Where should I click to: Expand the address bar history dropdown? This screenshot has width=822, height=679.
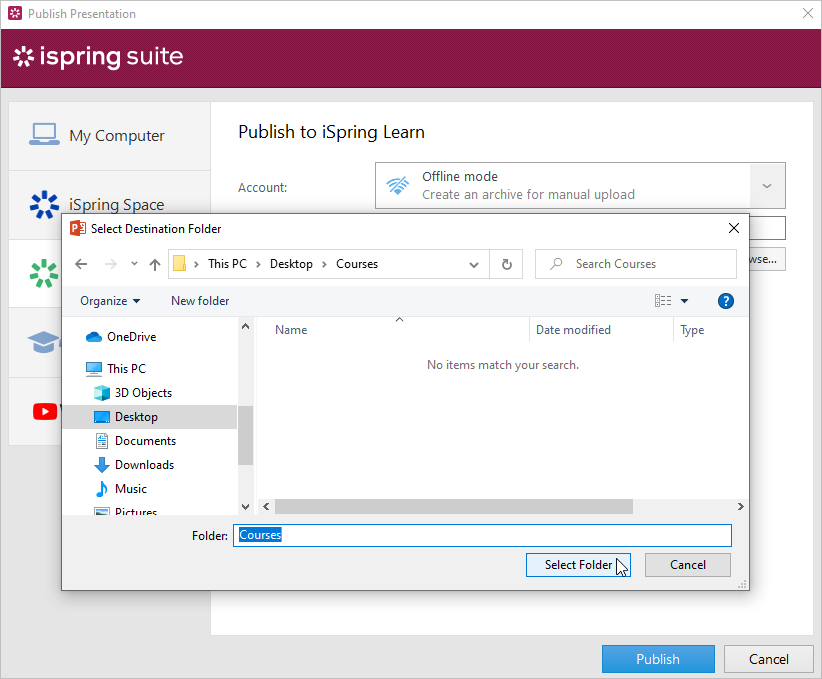474,264
